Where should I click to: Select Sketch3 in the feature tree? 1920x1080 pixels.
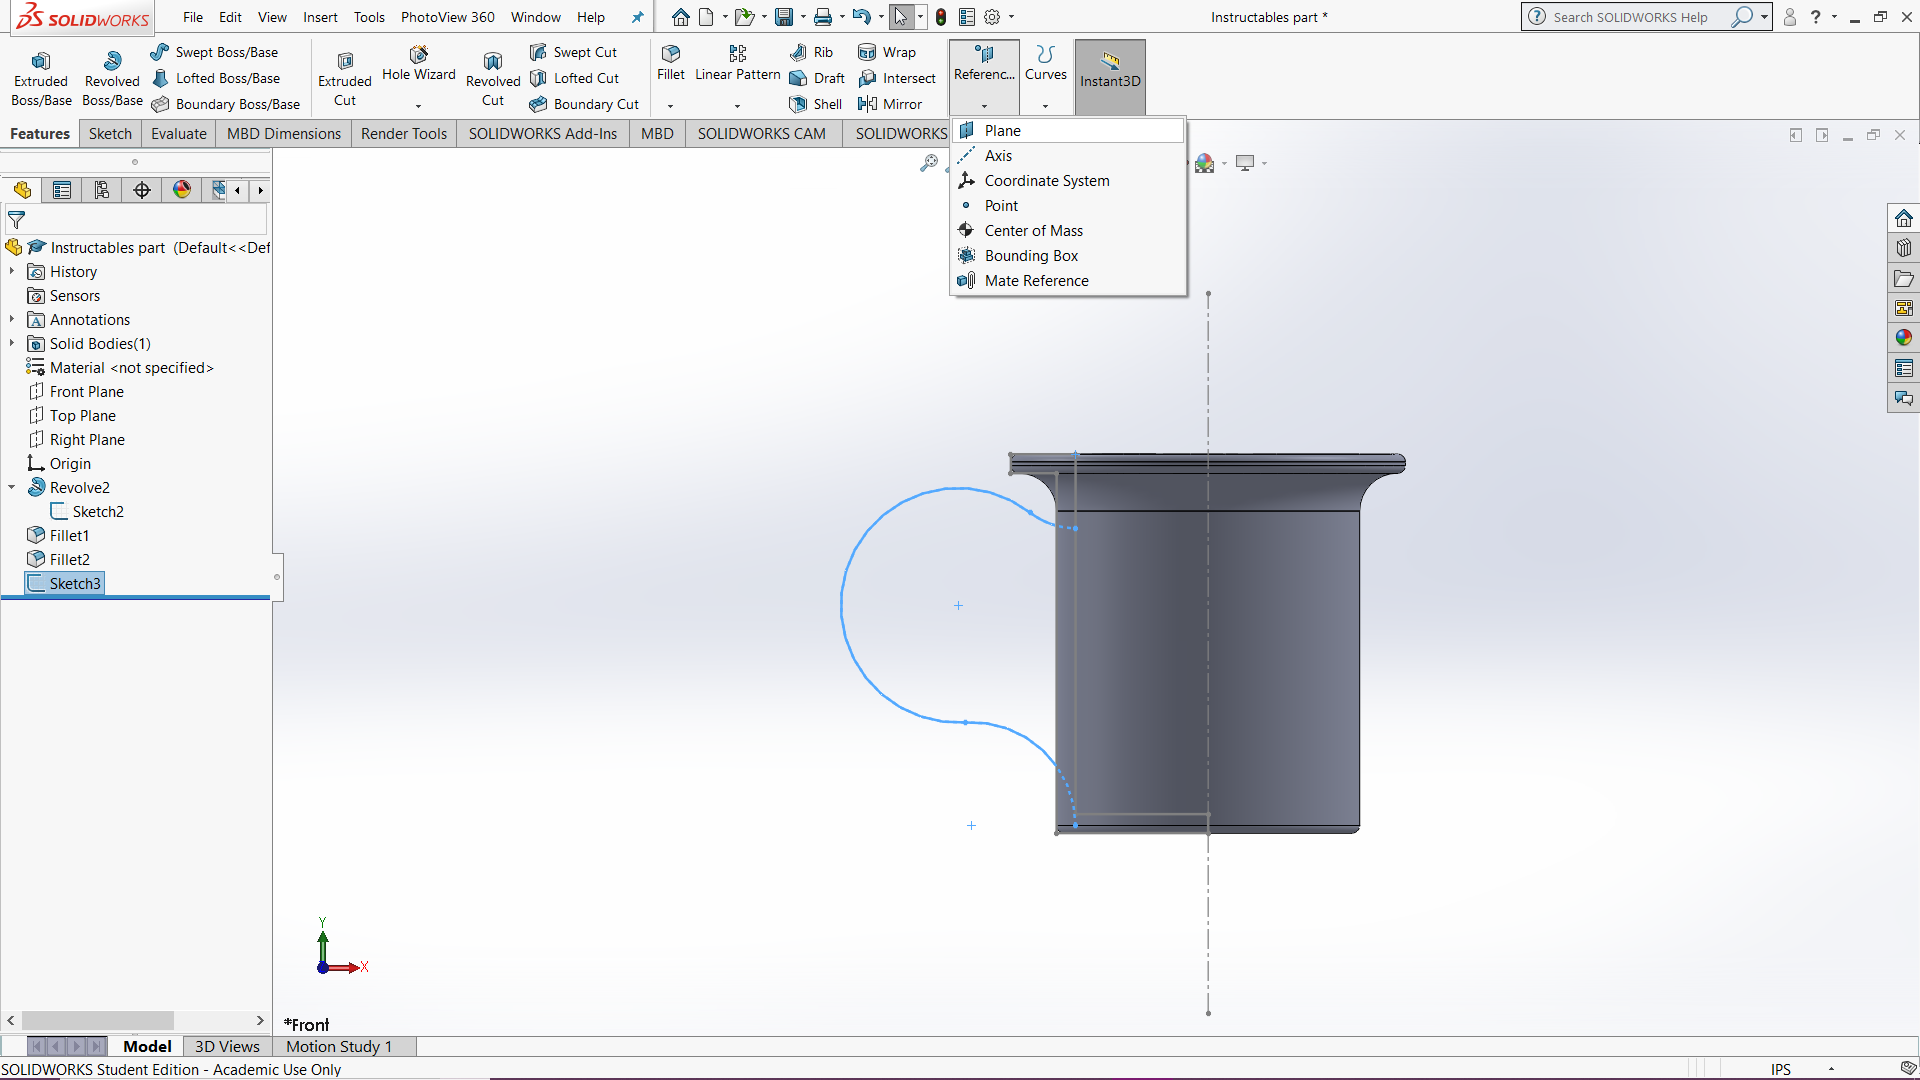pos(75,582)
